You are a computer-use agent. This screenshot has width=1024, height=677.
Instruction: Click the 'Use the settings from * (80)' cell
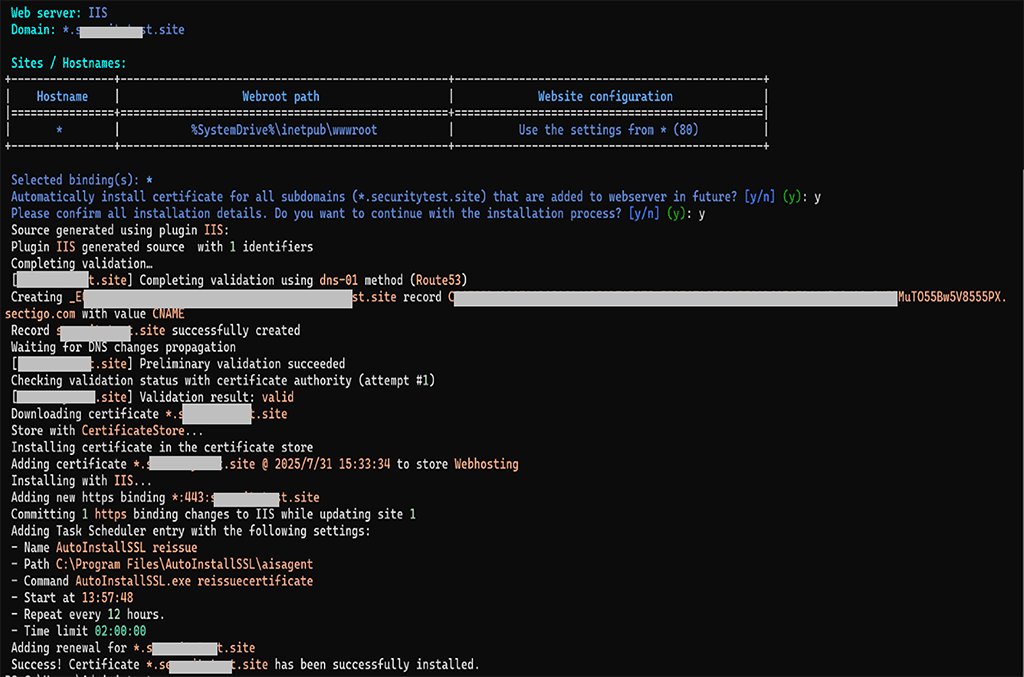coord(608,130)
